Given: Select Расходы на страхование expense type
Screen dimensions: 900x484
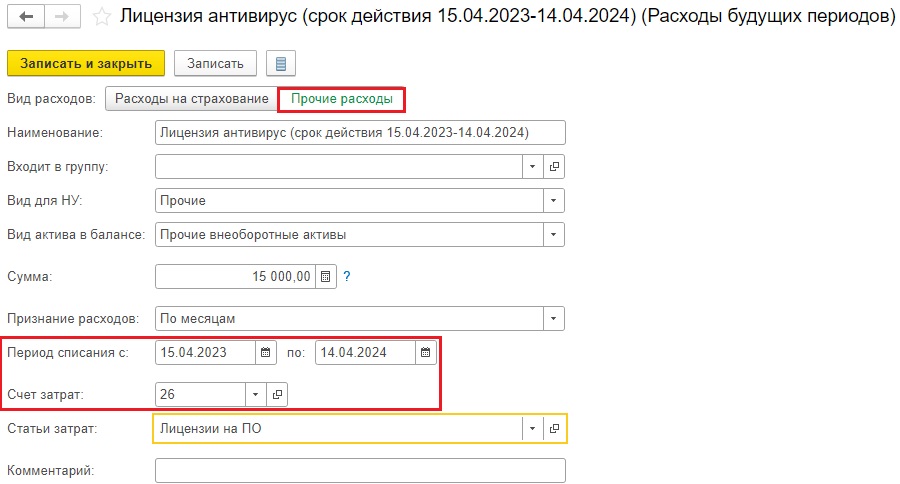Looking at the screenshot, I should (192, 99).
